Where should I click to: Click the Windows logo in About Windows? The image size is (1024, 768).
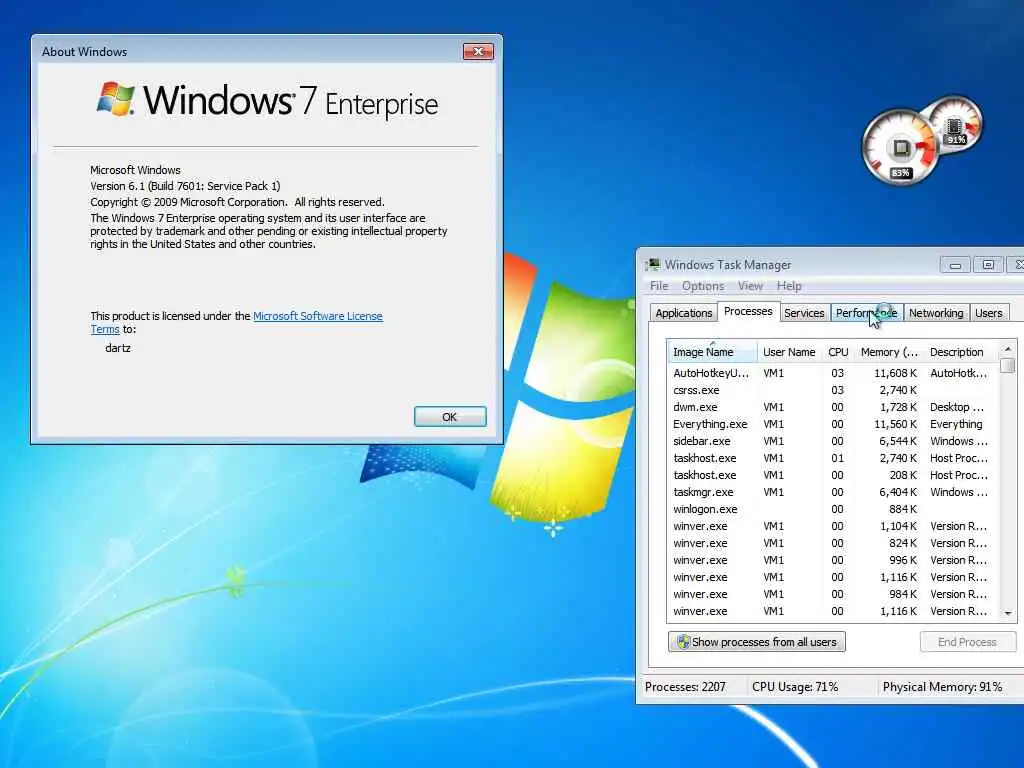coord(116,99)
